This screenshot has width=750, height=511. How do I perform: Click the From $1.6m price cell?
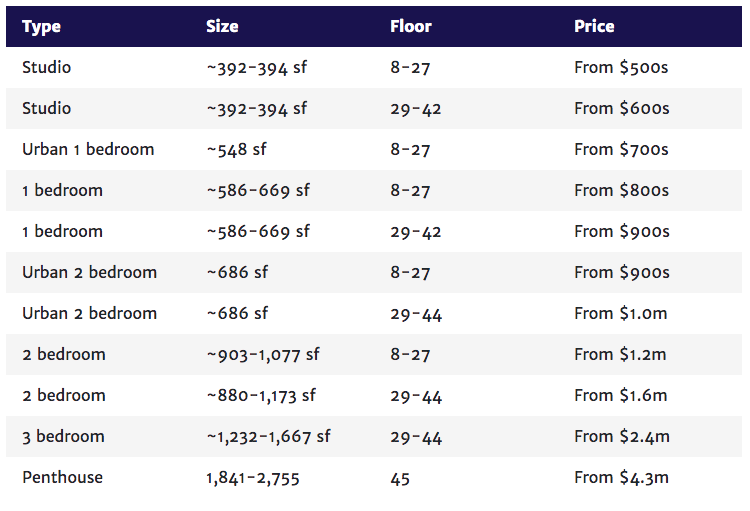[x=620, y=396]
